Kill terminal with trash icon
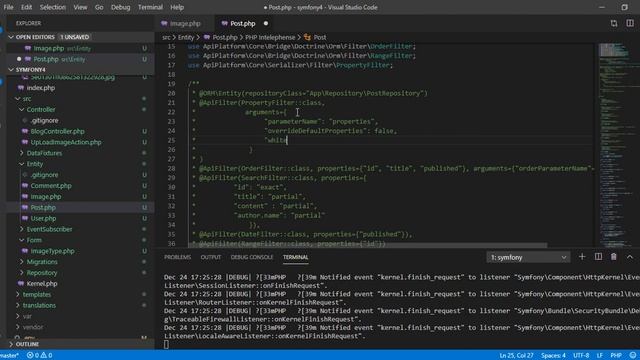 pyautogui.click(x=613, y=257)
